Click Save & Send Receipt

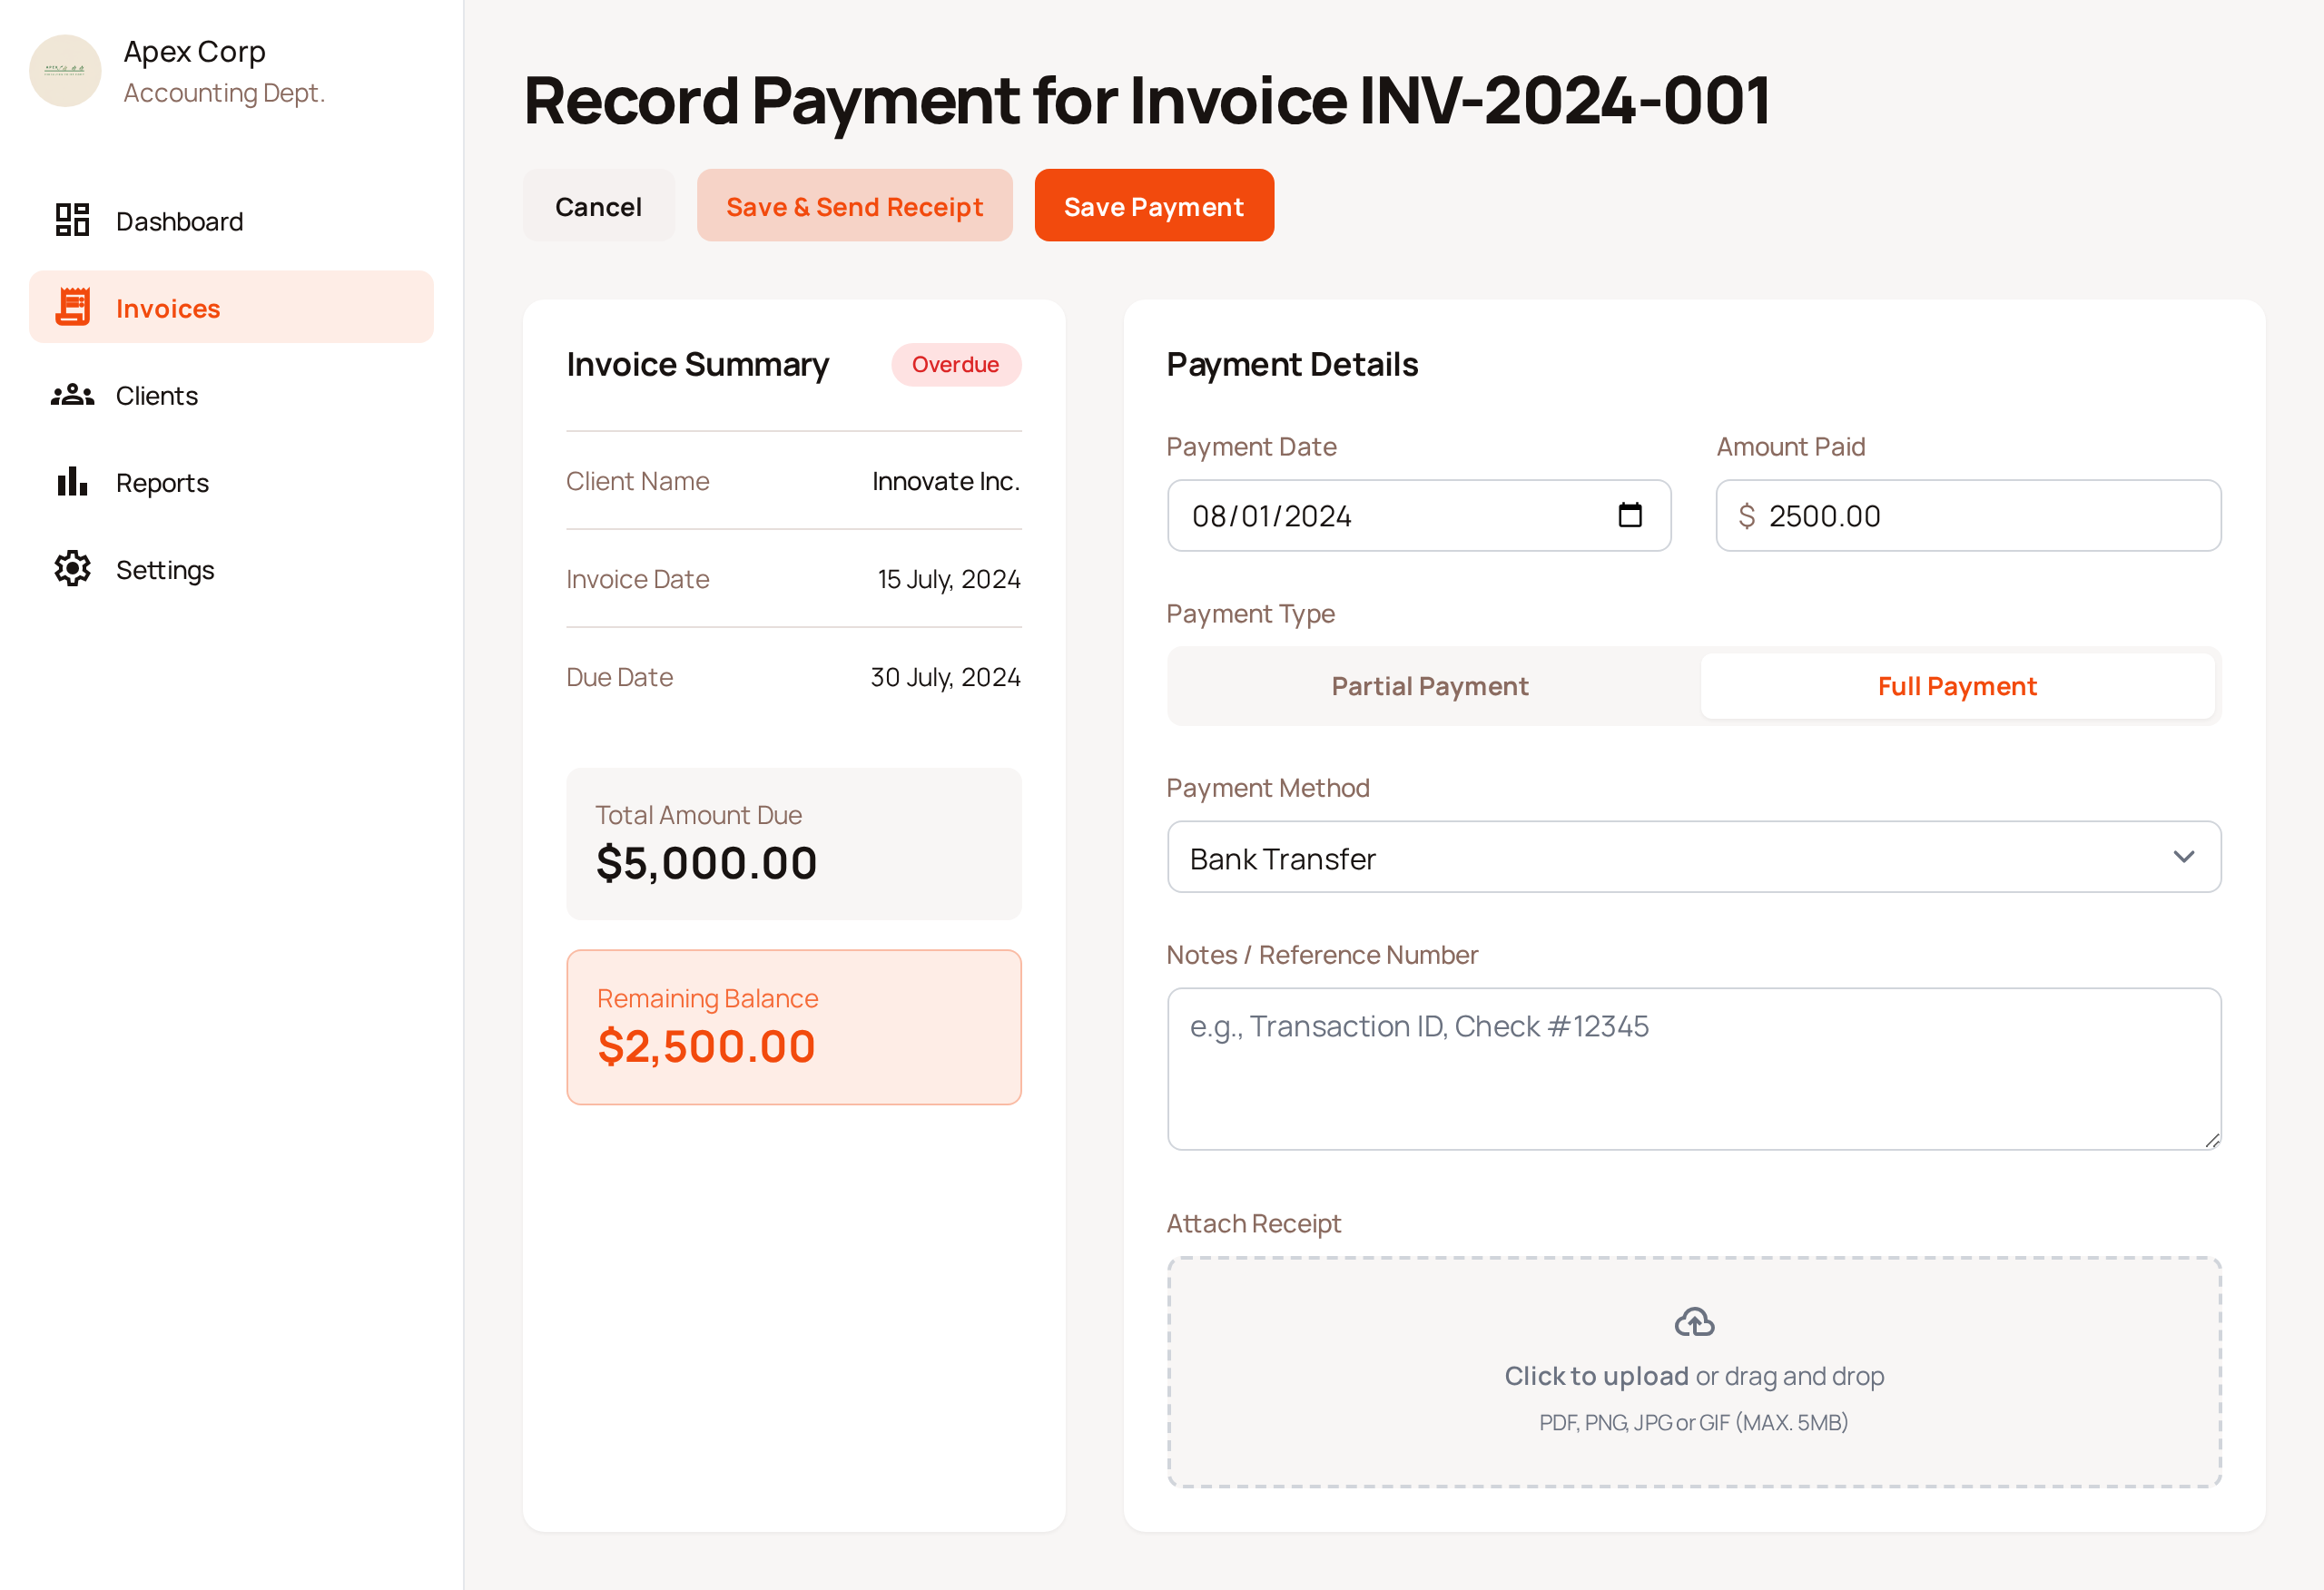pos(854,205)
